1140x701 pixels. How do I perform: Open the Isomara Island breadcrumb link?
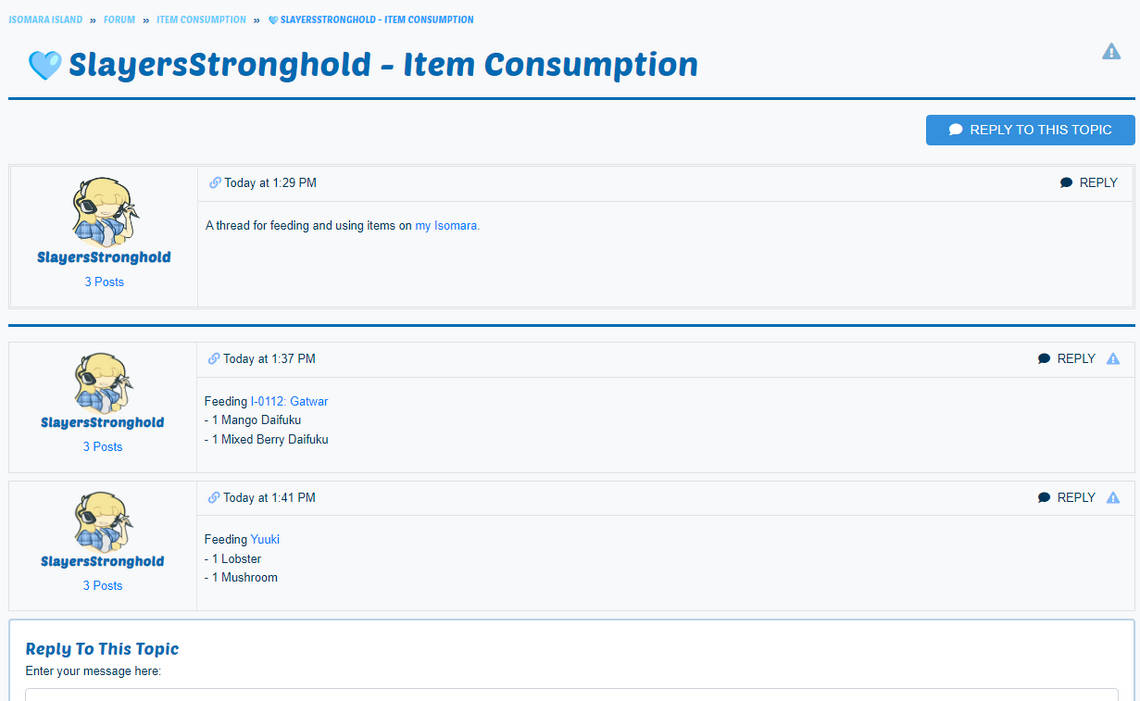pyautogui.click(x=46, y=20)
